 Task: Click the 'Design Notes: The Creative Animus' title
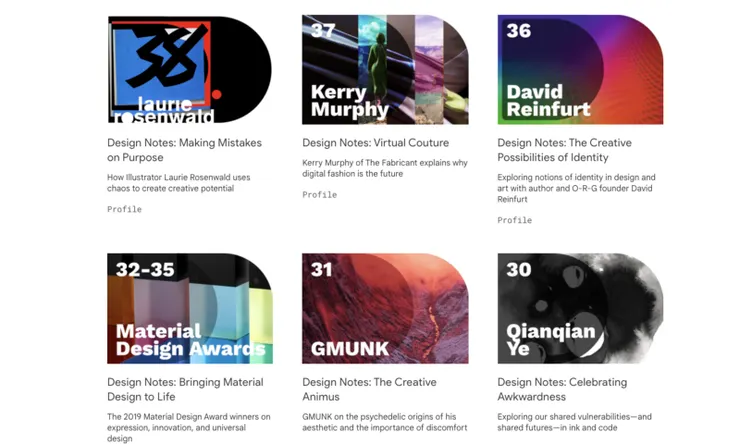(x=370, y=389)
